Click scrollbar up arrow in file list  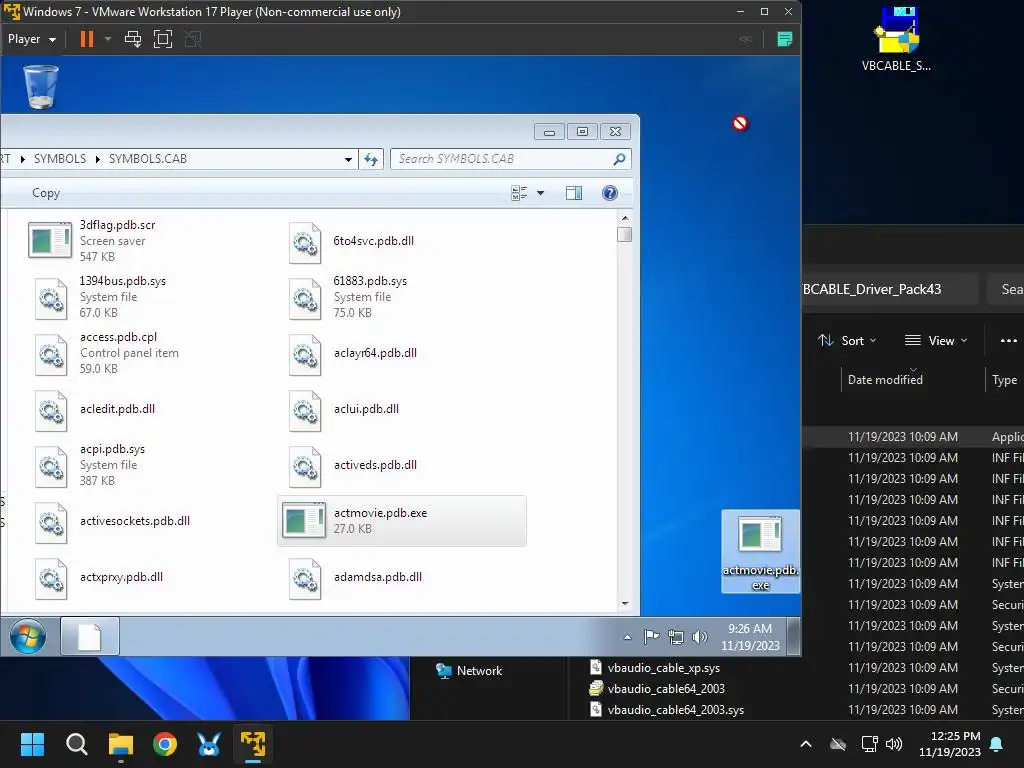pyautogui.click(x=625, y=218)
